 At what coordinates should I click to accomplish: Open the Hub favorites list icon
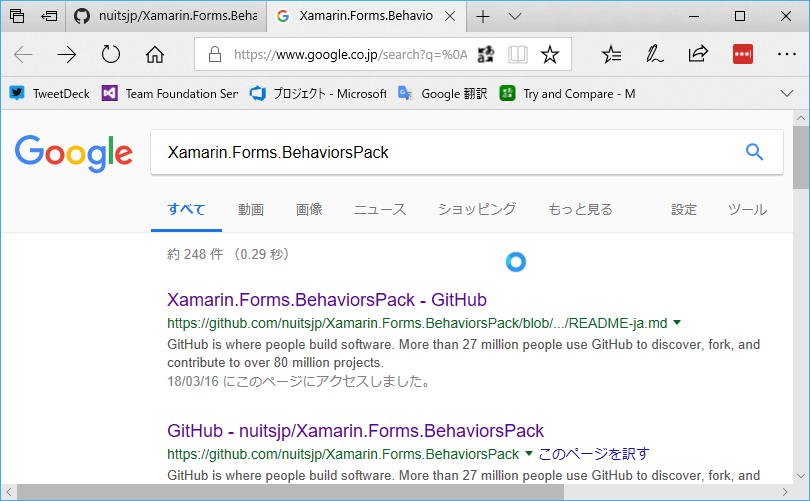[x=611, y=54]
